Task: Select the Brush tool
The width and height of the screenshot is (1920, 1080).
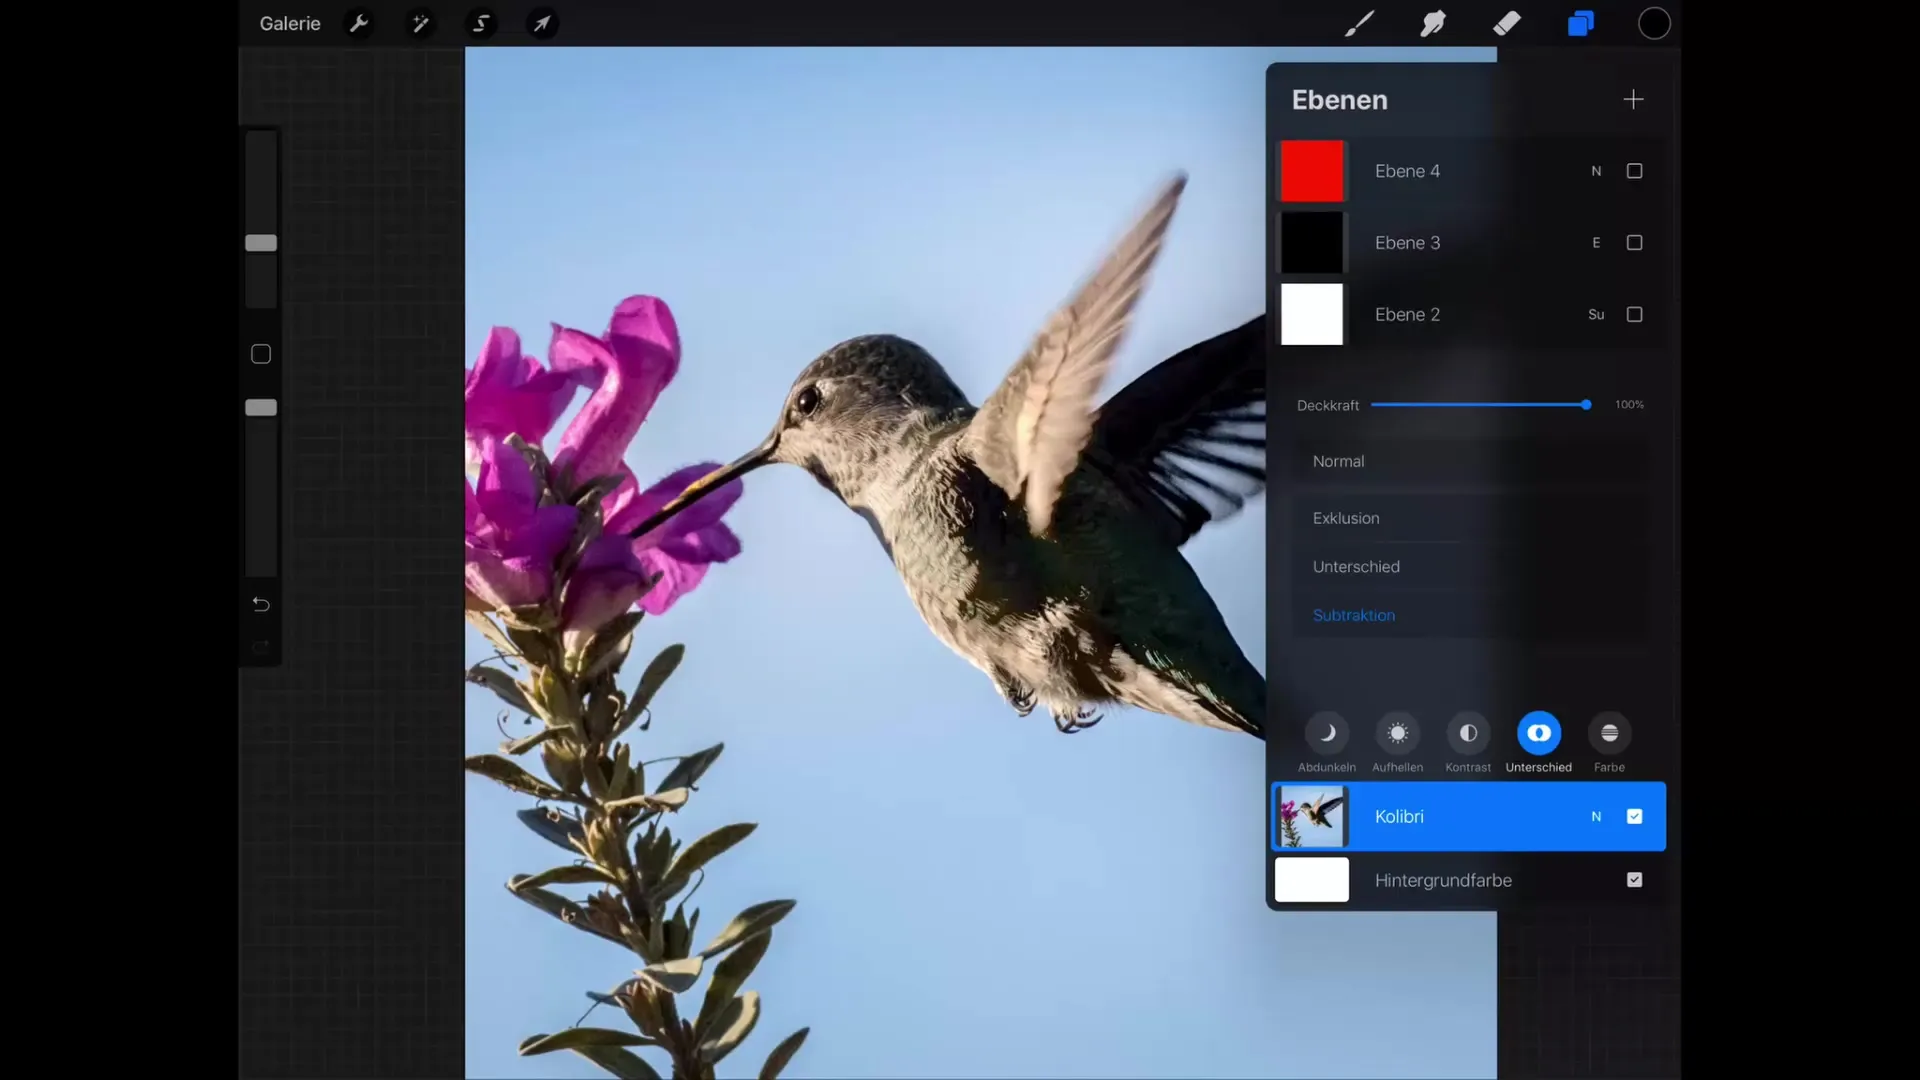Action: 1359,23
